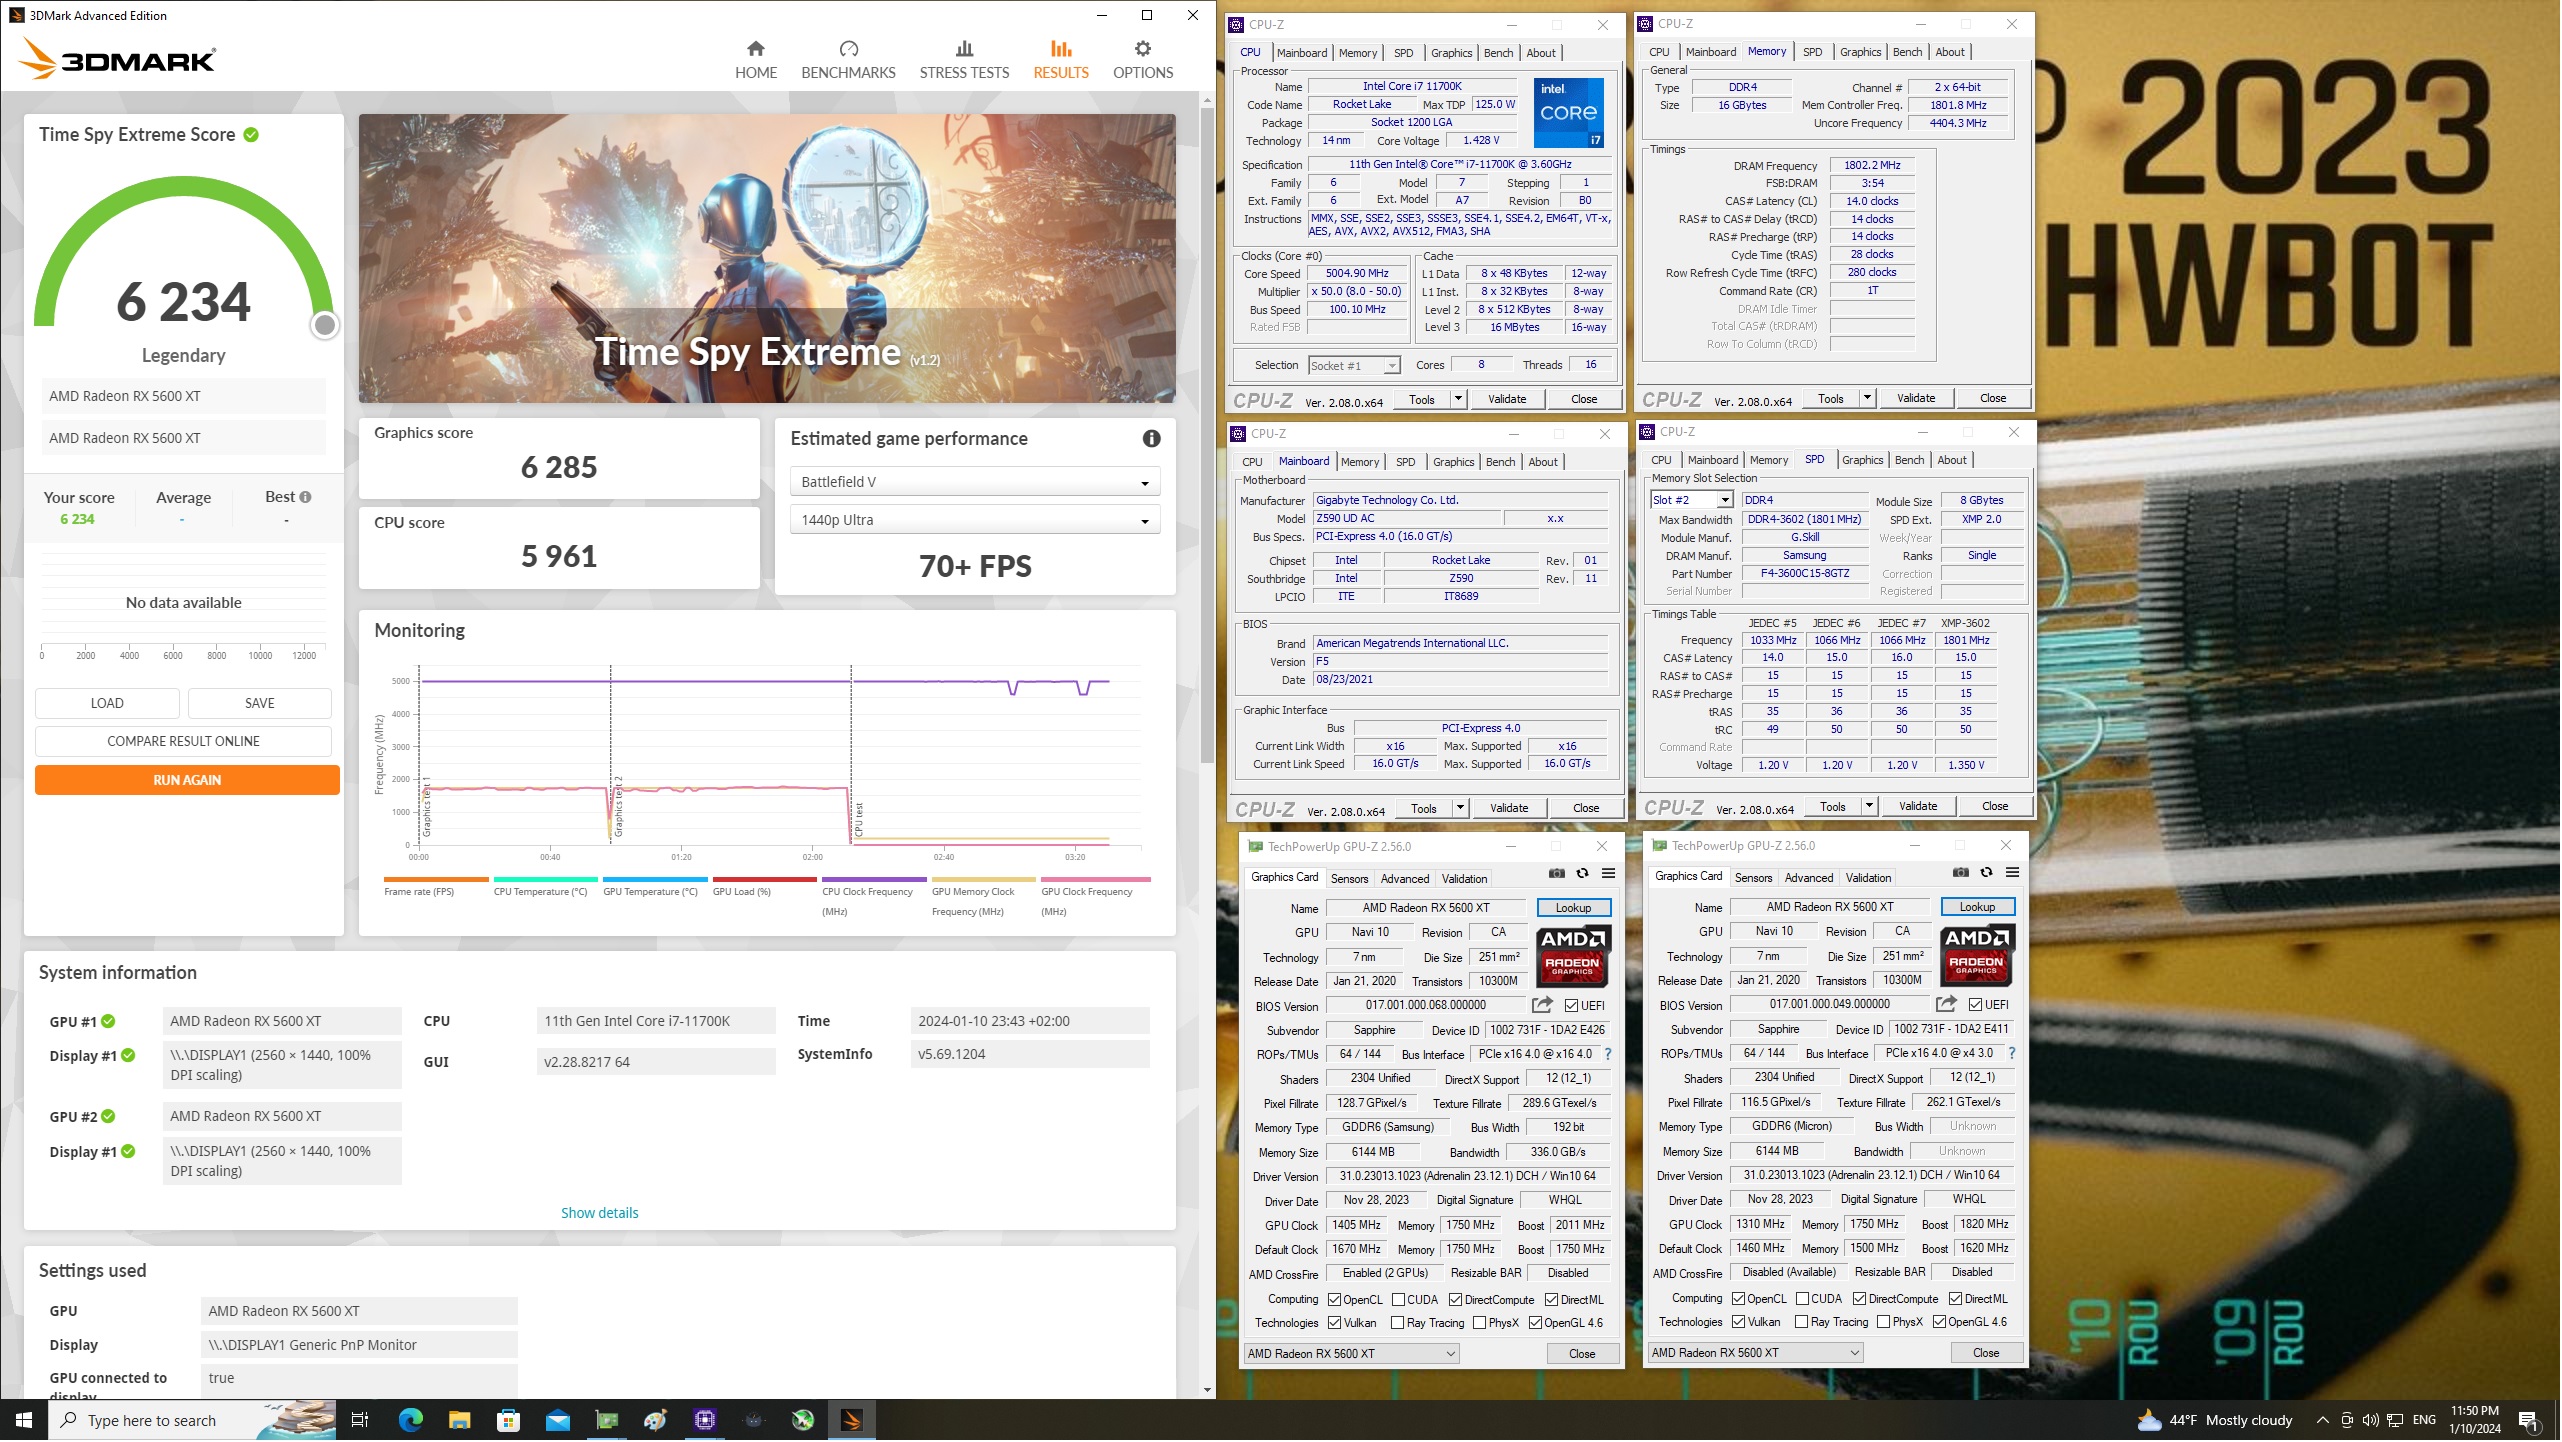Click 3DMark orange icon in taskbar

pos(852,1421)
